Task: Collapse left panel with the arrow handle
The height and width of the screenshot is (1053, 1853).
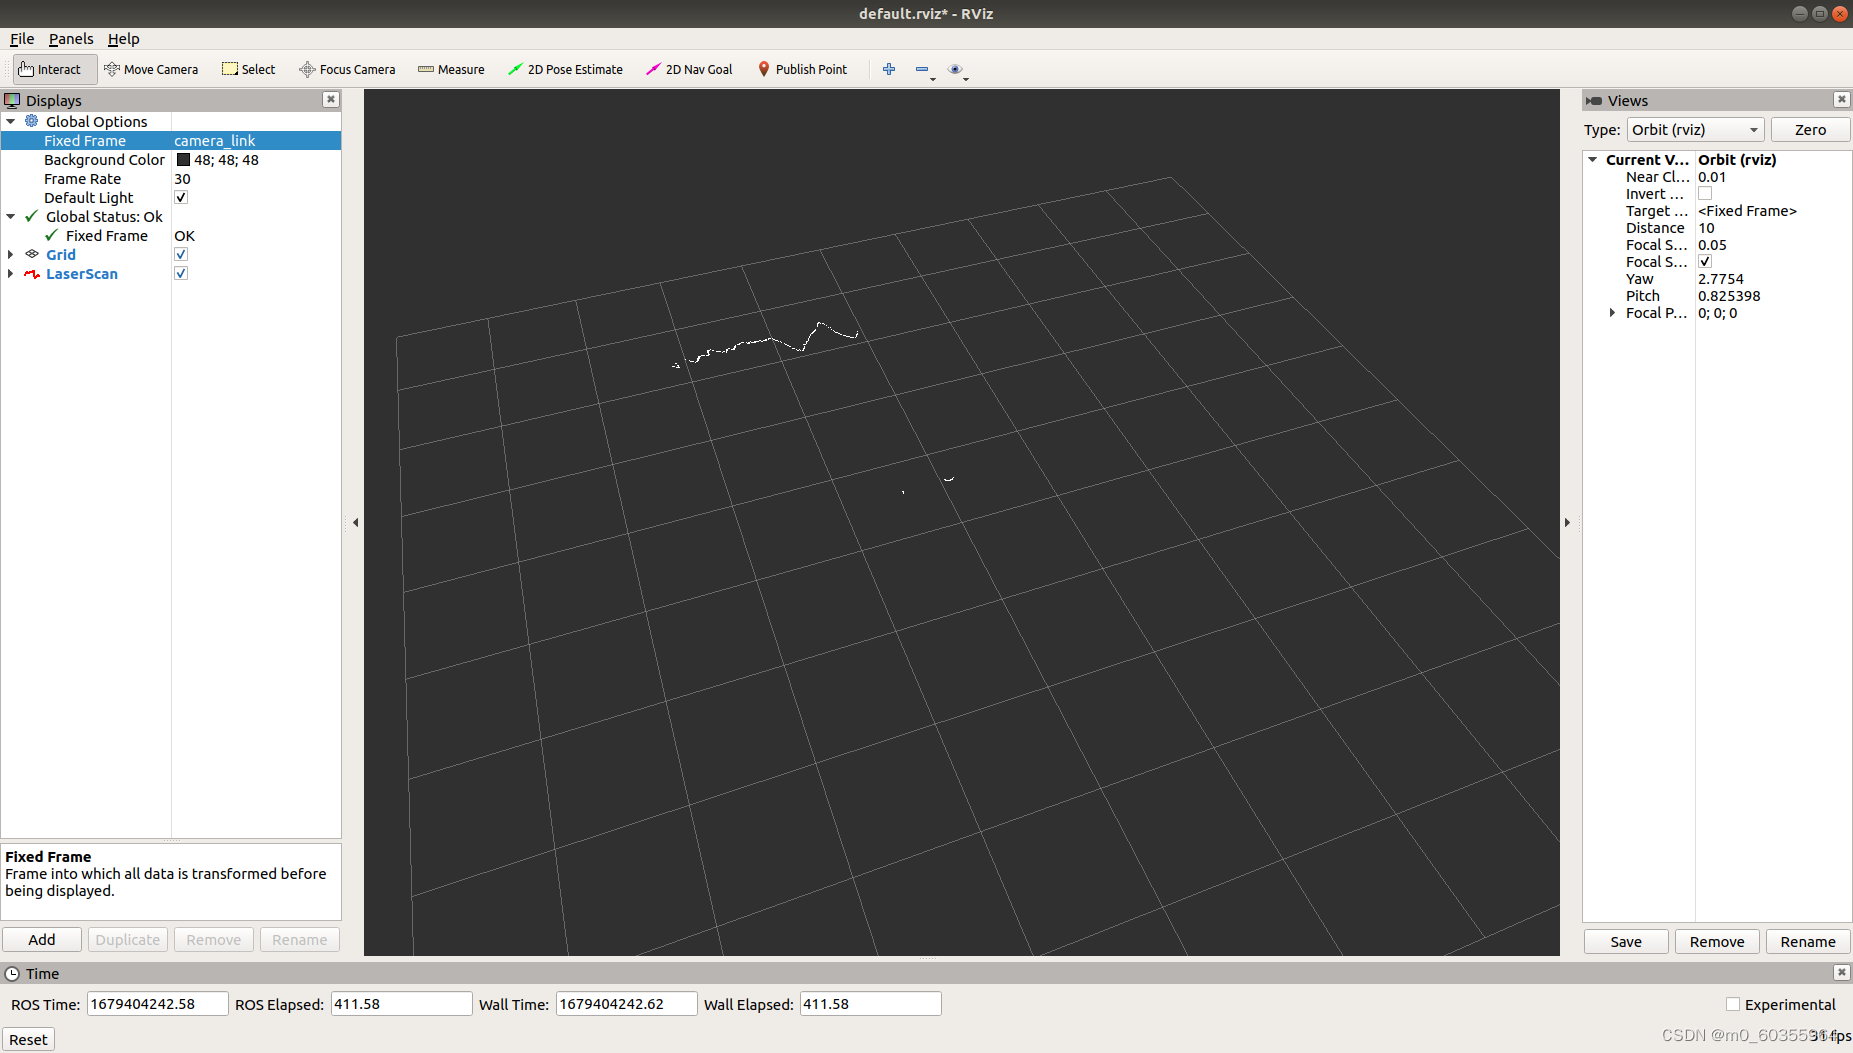Action: tap(355, 522)
